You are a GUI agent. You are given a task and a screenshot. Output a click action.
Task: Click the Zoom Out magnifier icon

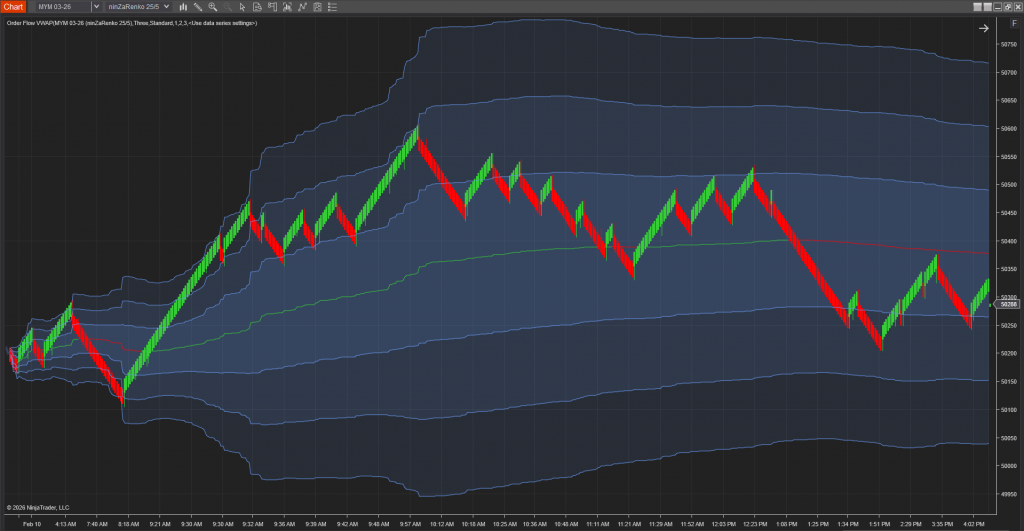[x=227, y=7]
